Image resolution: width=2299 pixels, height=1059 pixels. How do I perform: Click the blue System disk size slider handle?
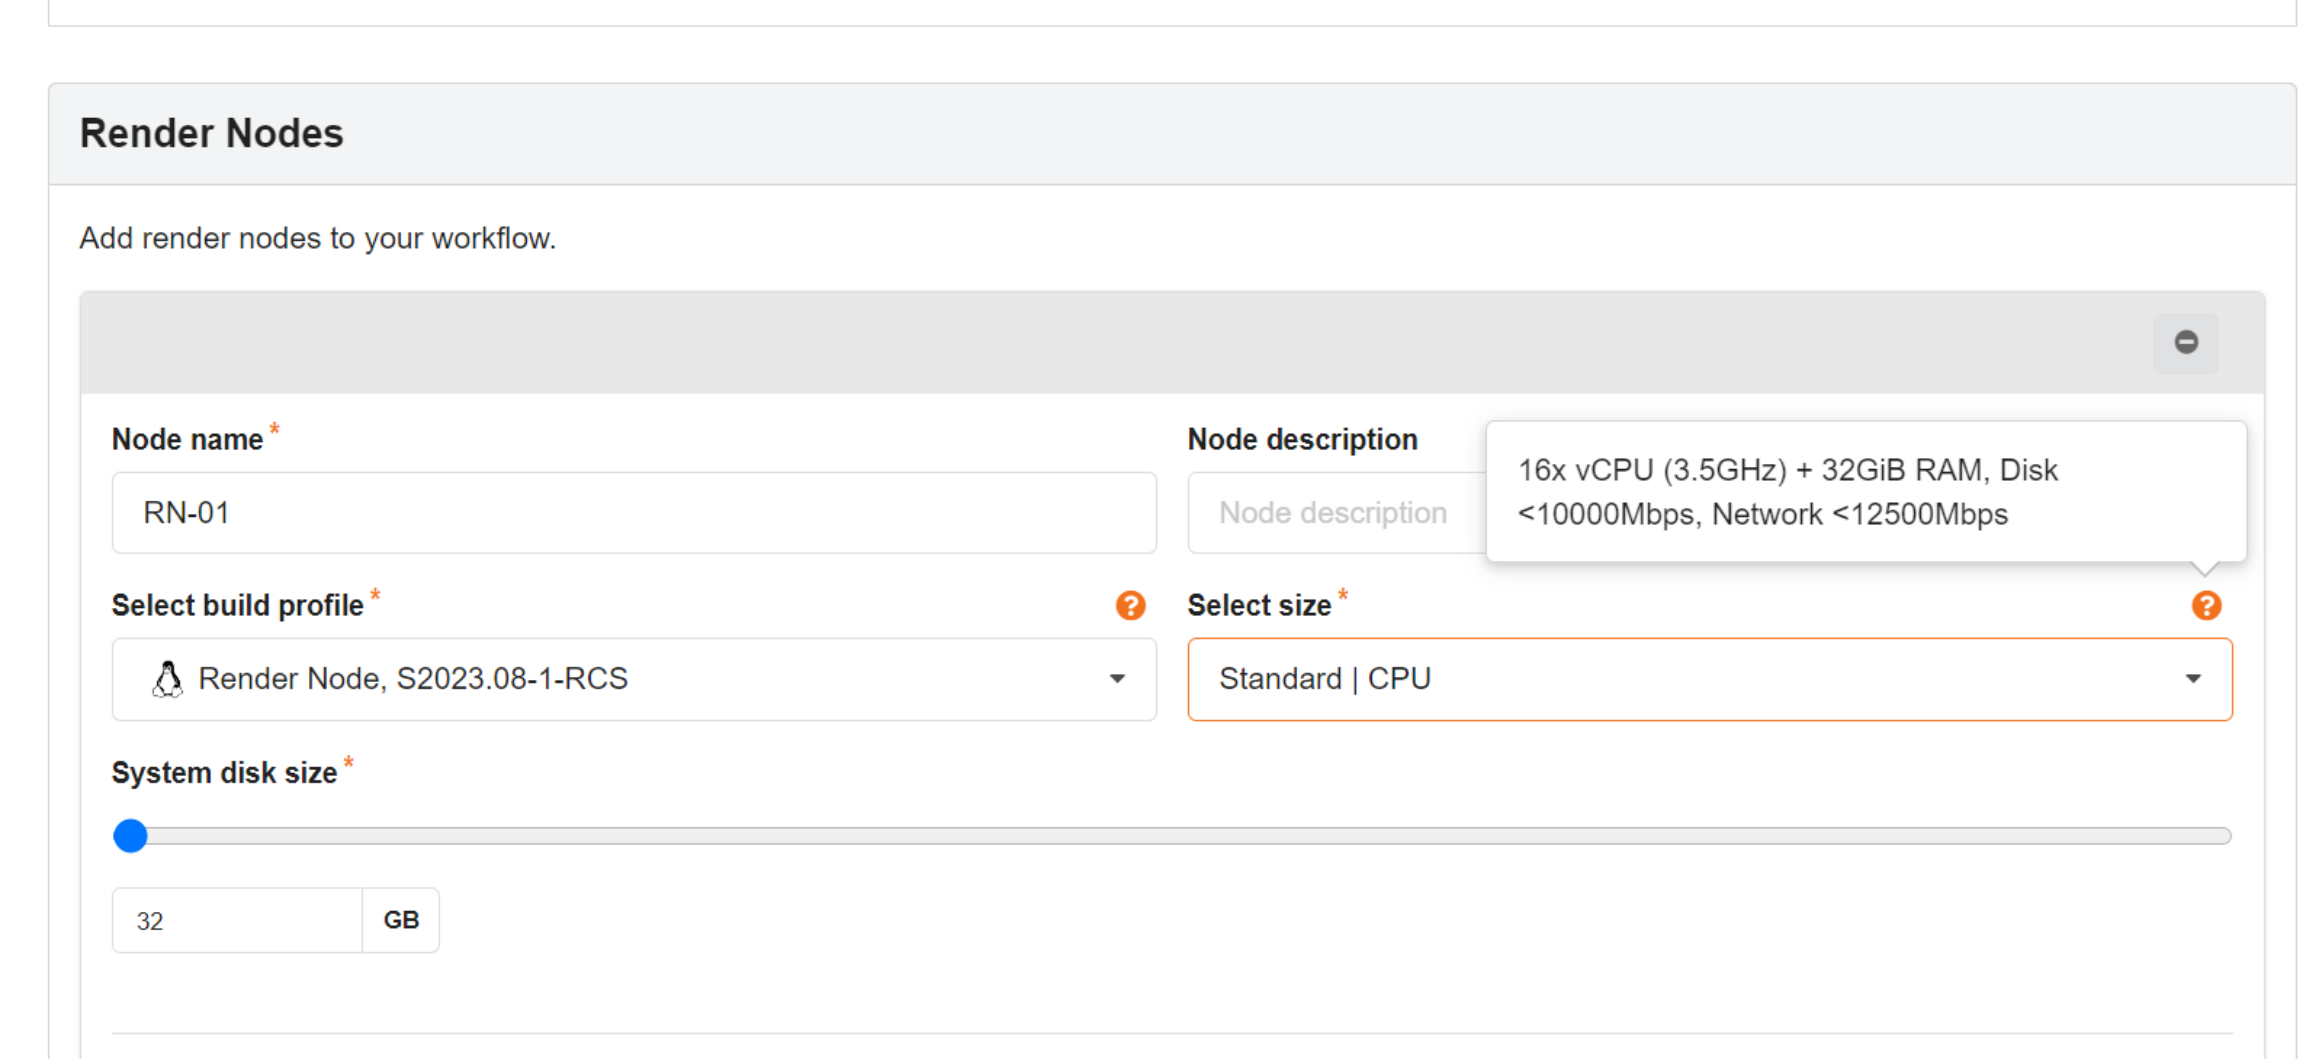coord(130,836)
